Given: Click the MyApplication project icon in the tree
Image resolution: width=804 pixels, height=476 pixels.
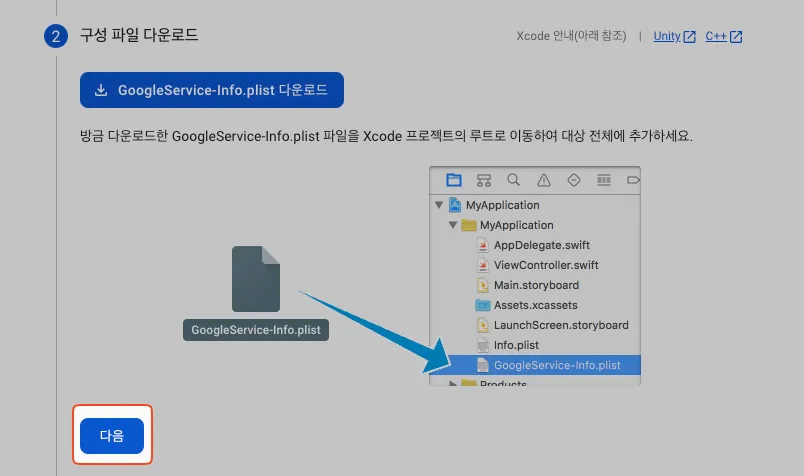Looking at the screenshot, I should point(455,205).
